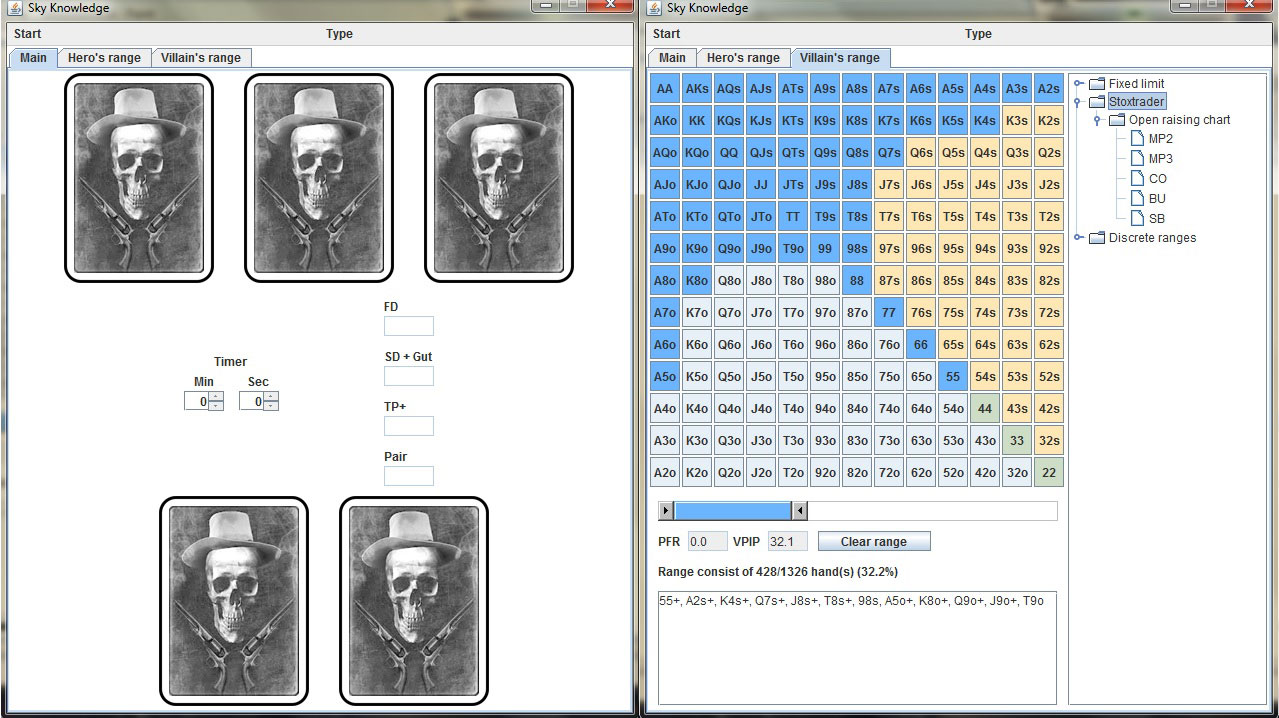Screen dimensions: 1279x718
Task: Click the PFR value field
Action: [707, 541]
